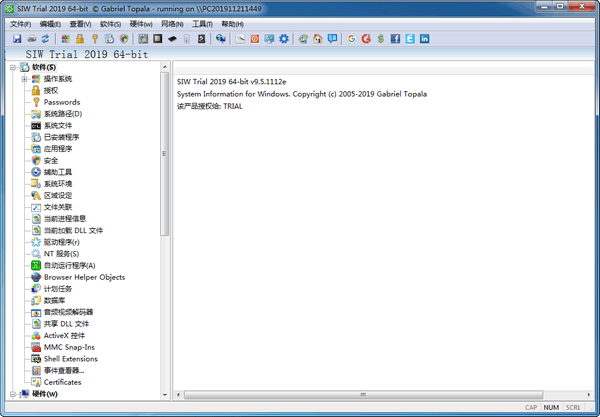Click the green 自动运行程序 tree icon

(x=36, y=265)
